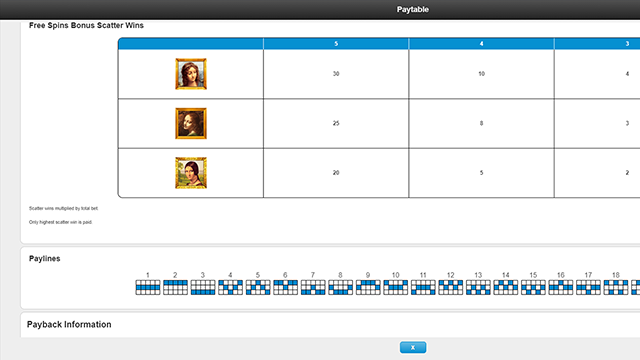Select payline 2 diagram

point(175,287)
